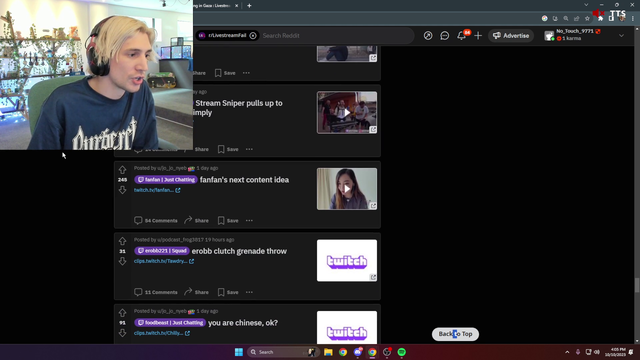The height and width of the screenshot is (360, 640).
Task: Remove the r/LivestreamFail search filter with the x
Action: click(253, 36)
